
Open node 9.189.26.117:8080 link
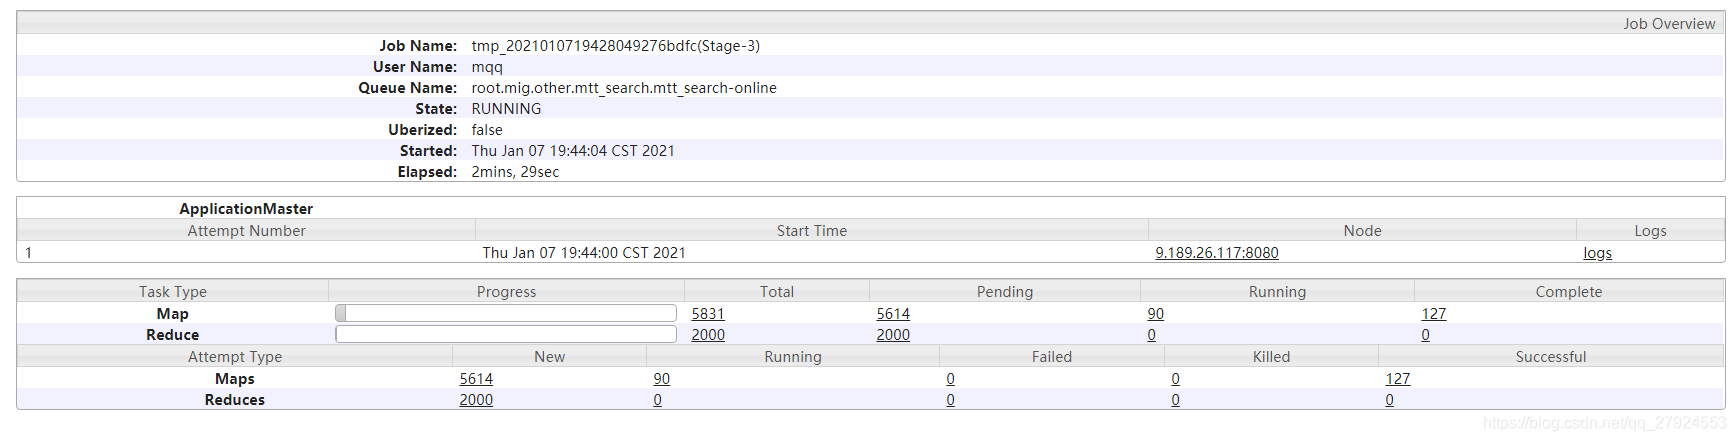click(x=1216, y=253)
